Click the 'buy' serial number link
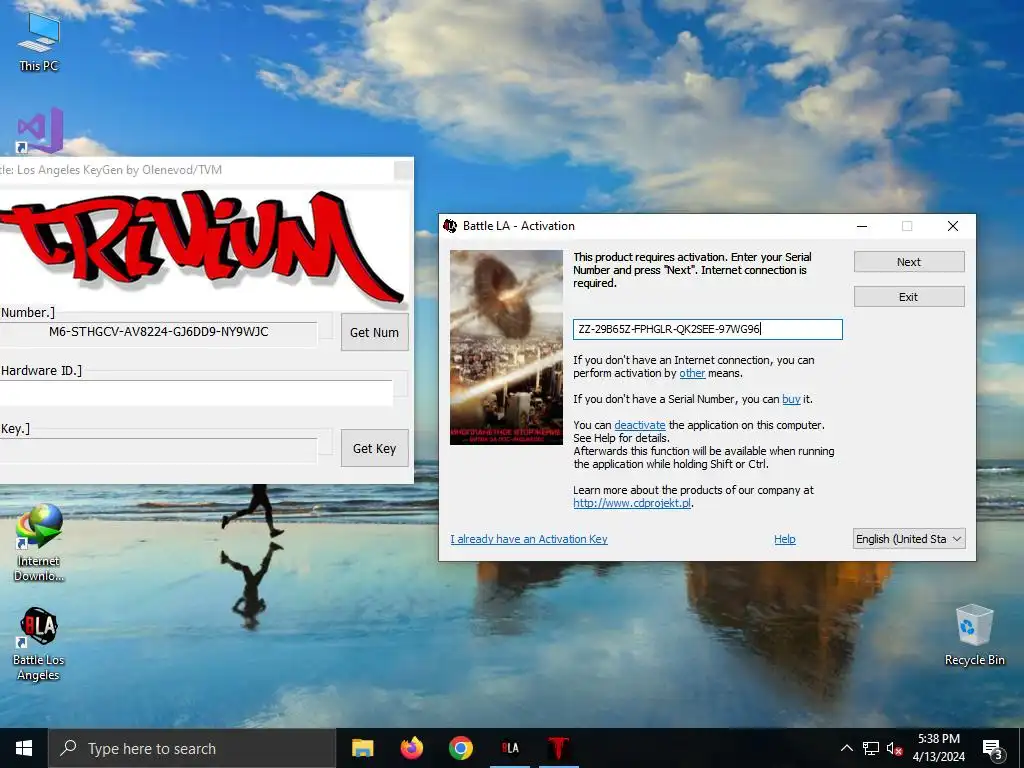This screenshot has width=1024, height=768. point(791,399)
